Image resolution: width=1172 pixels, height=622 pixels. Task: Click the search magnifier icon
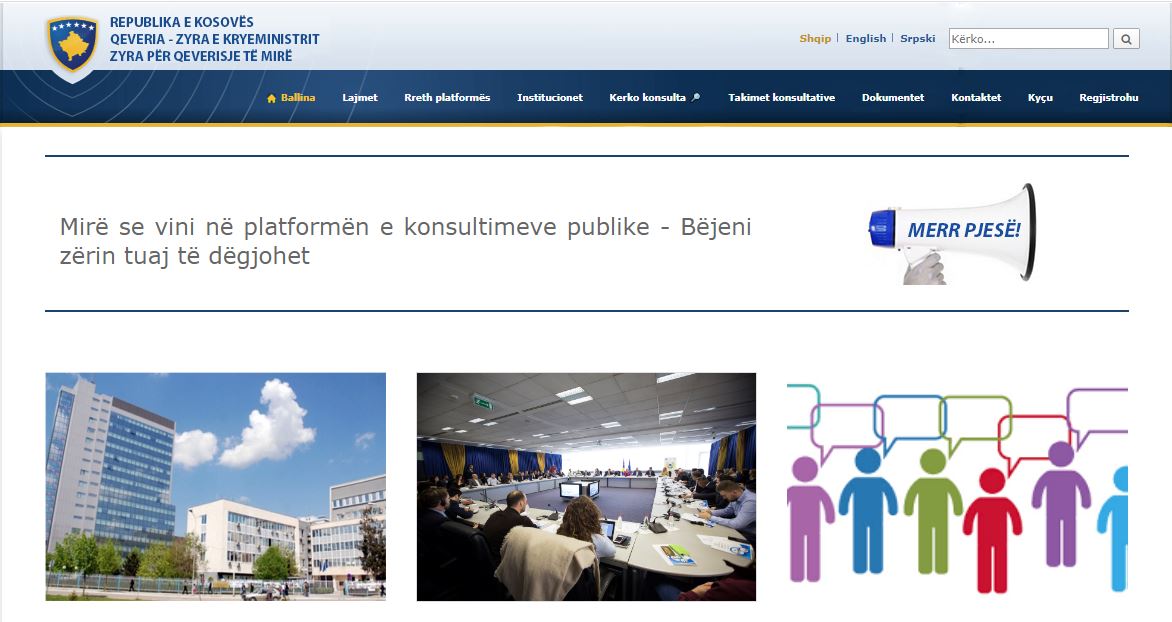(1127, 38)
